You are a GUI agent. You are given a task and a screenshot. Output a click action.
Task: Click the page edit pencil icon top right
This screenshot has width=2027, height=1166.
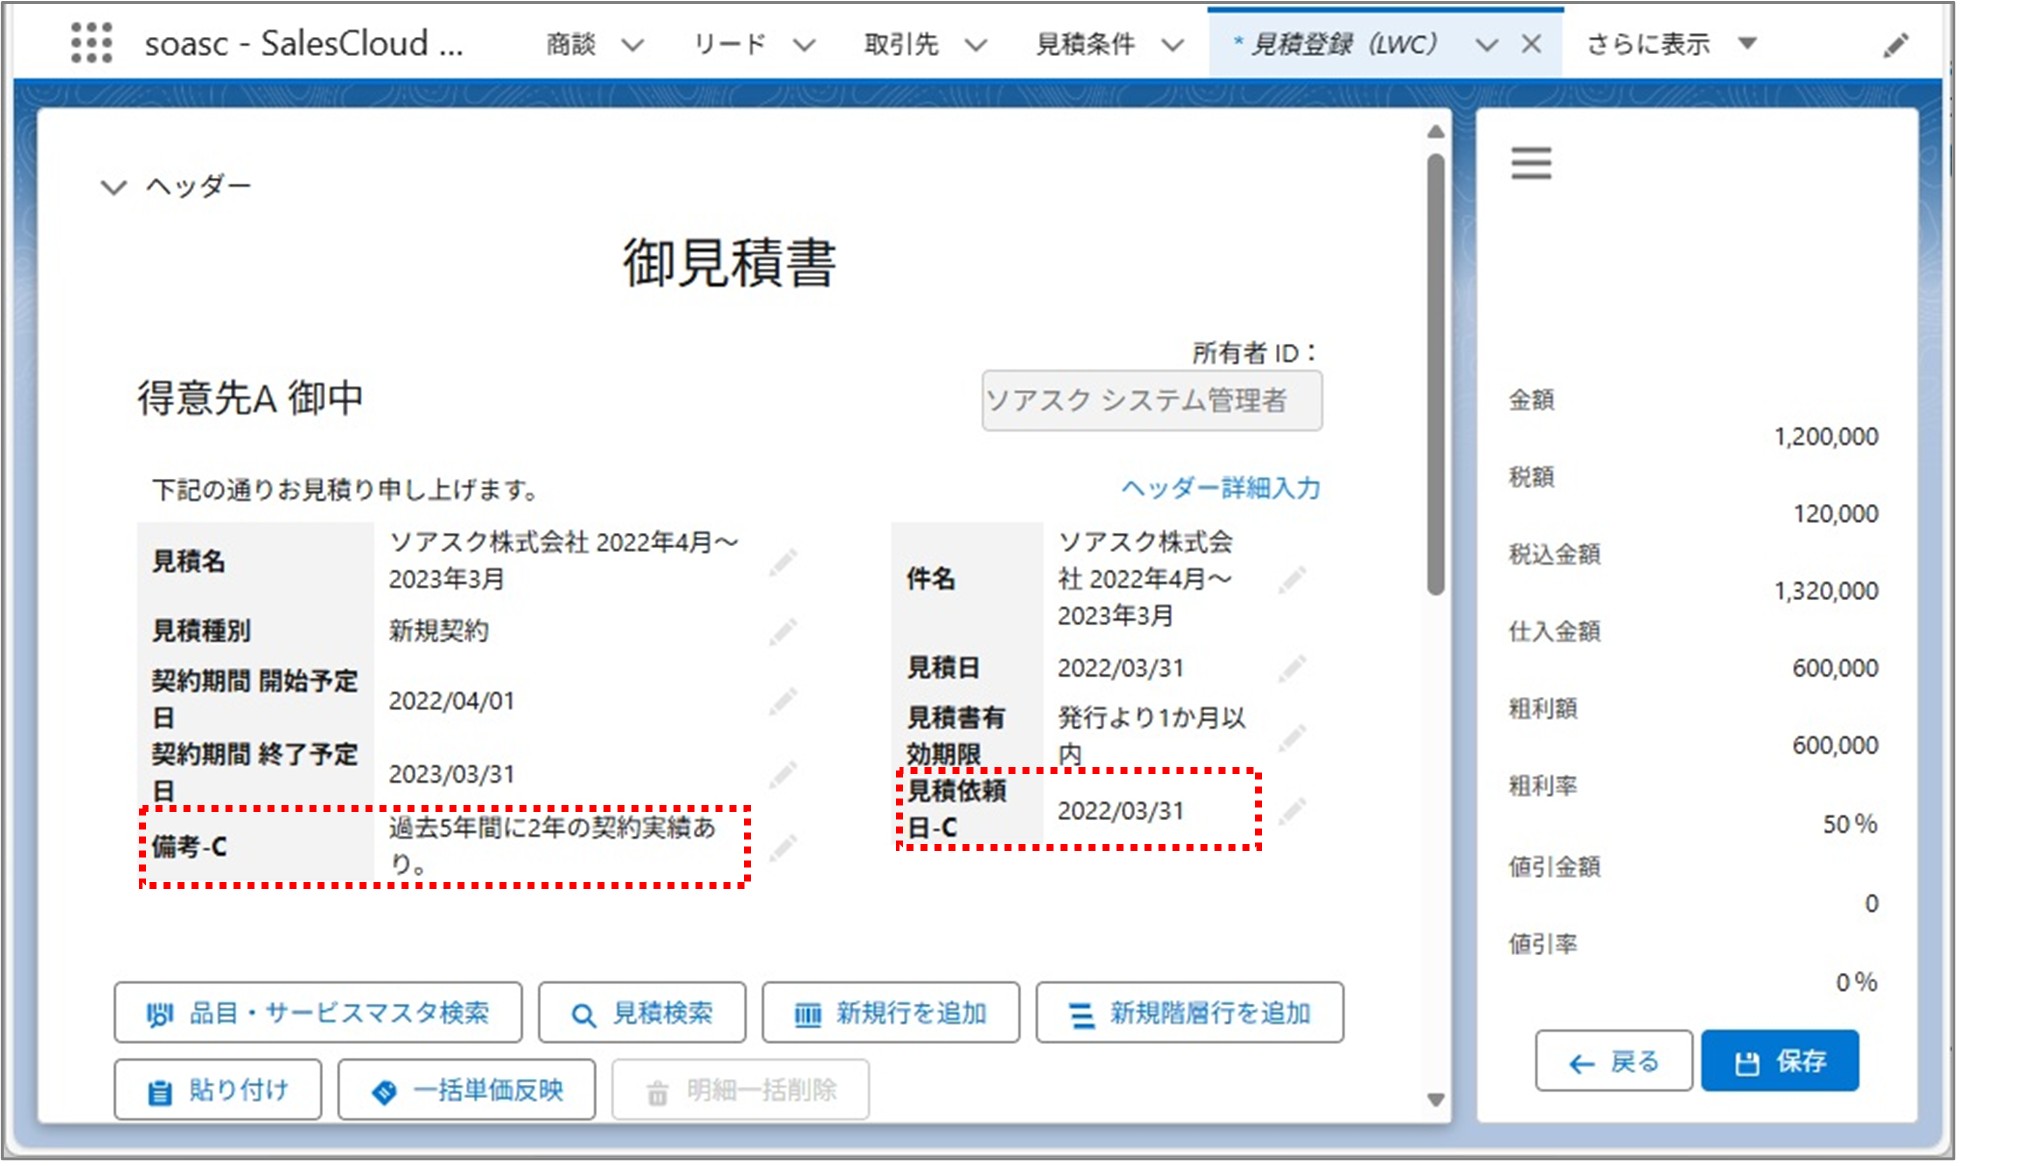coord(1897,44)
